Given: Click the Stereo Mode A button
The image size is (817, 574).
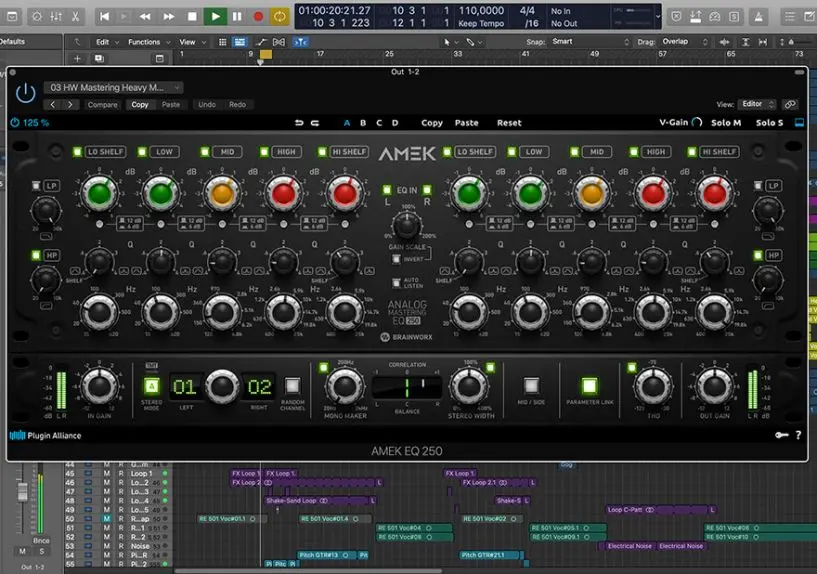Looking at the screenshot, I should point(152,386).
